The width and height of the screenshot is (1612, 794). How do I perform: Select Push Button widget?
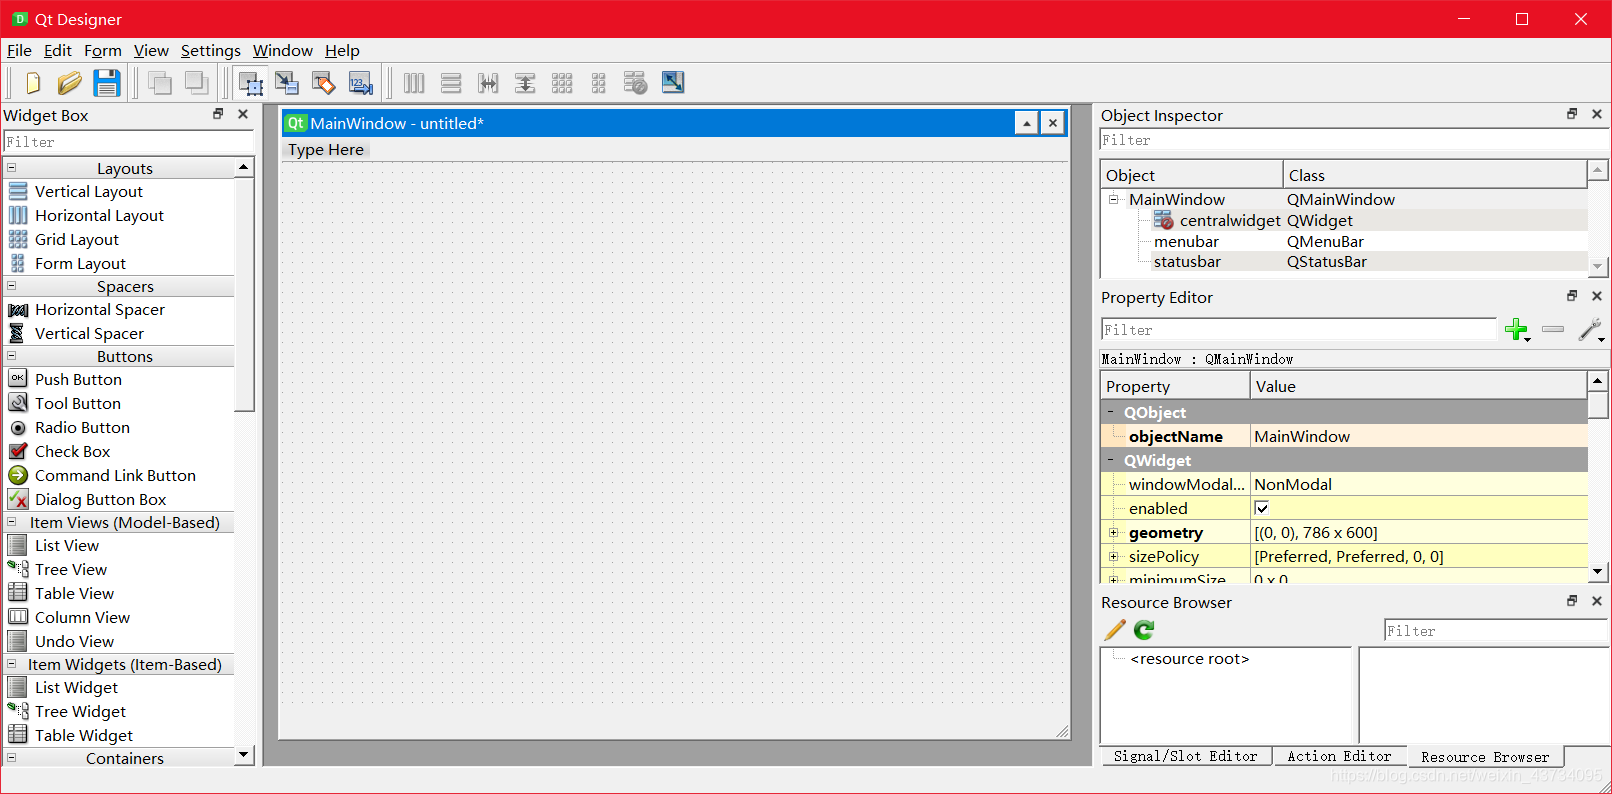coord(78,379)
